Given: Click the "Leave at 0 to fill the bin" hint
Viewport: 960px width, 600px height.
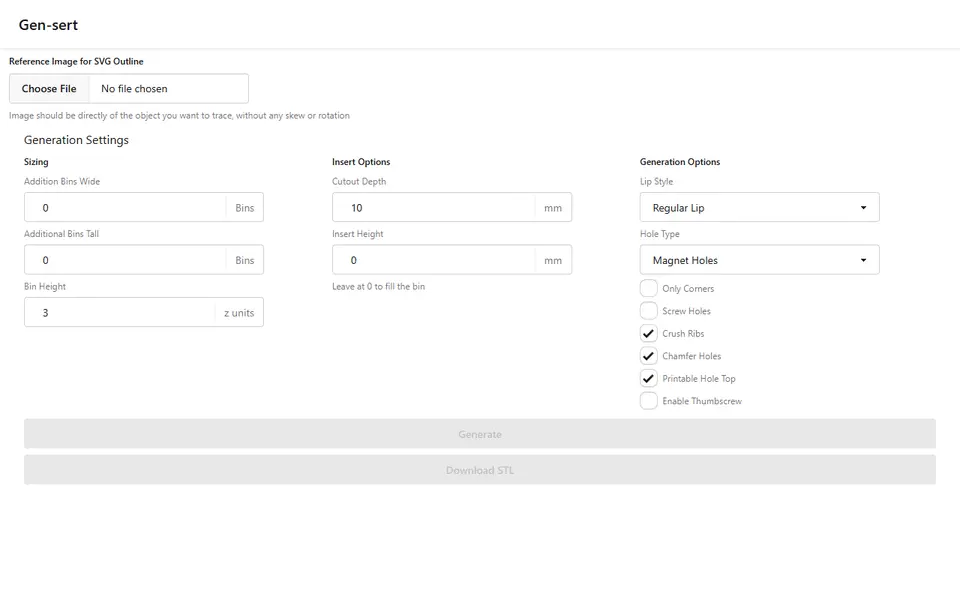Looking at the screenshot, I should coord(378,287).
